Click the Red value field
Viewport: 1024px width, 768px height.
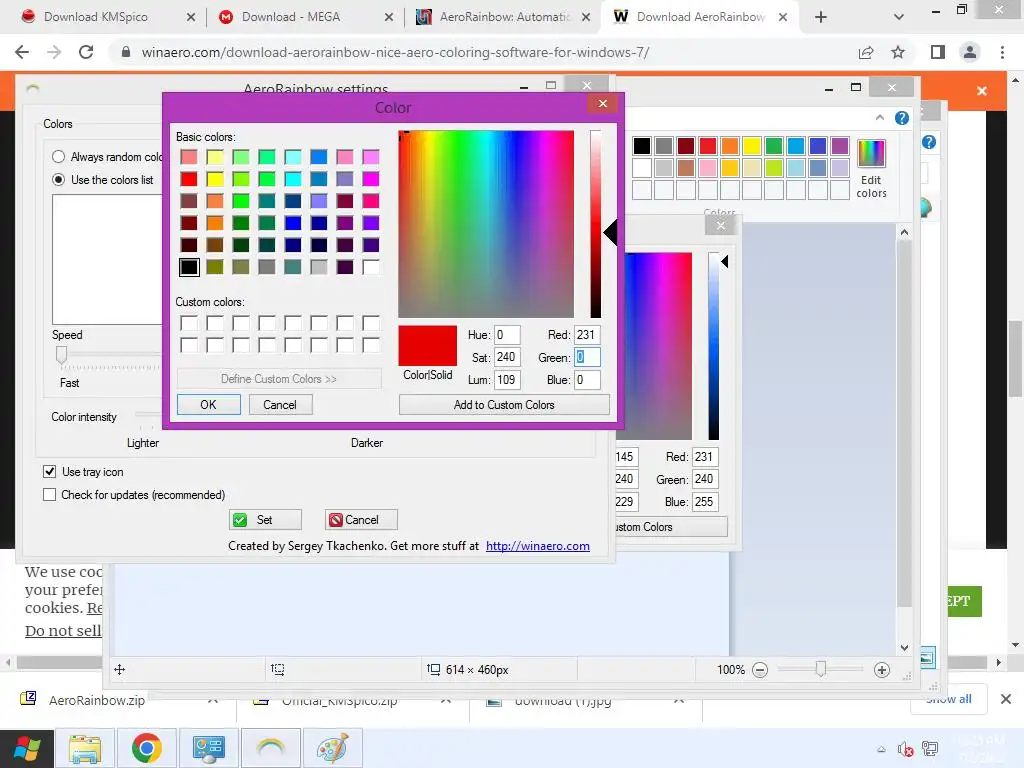[586, 335]
